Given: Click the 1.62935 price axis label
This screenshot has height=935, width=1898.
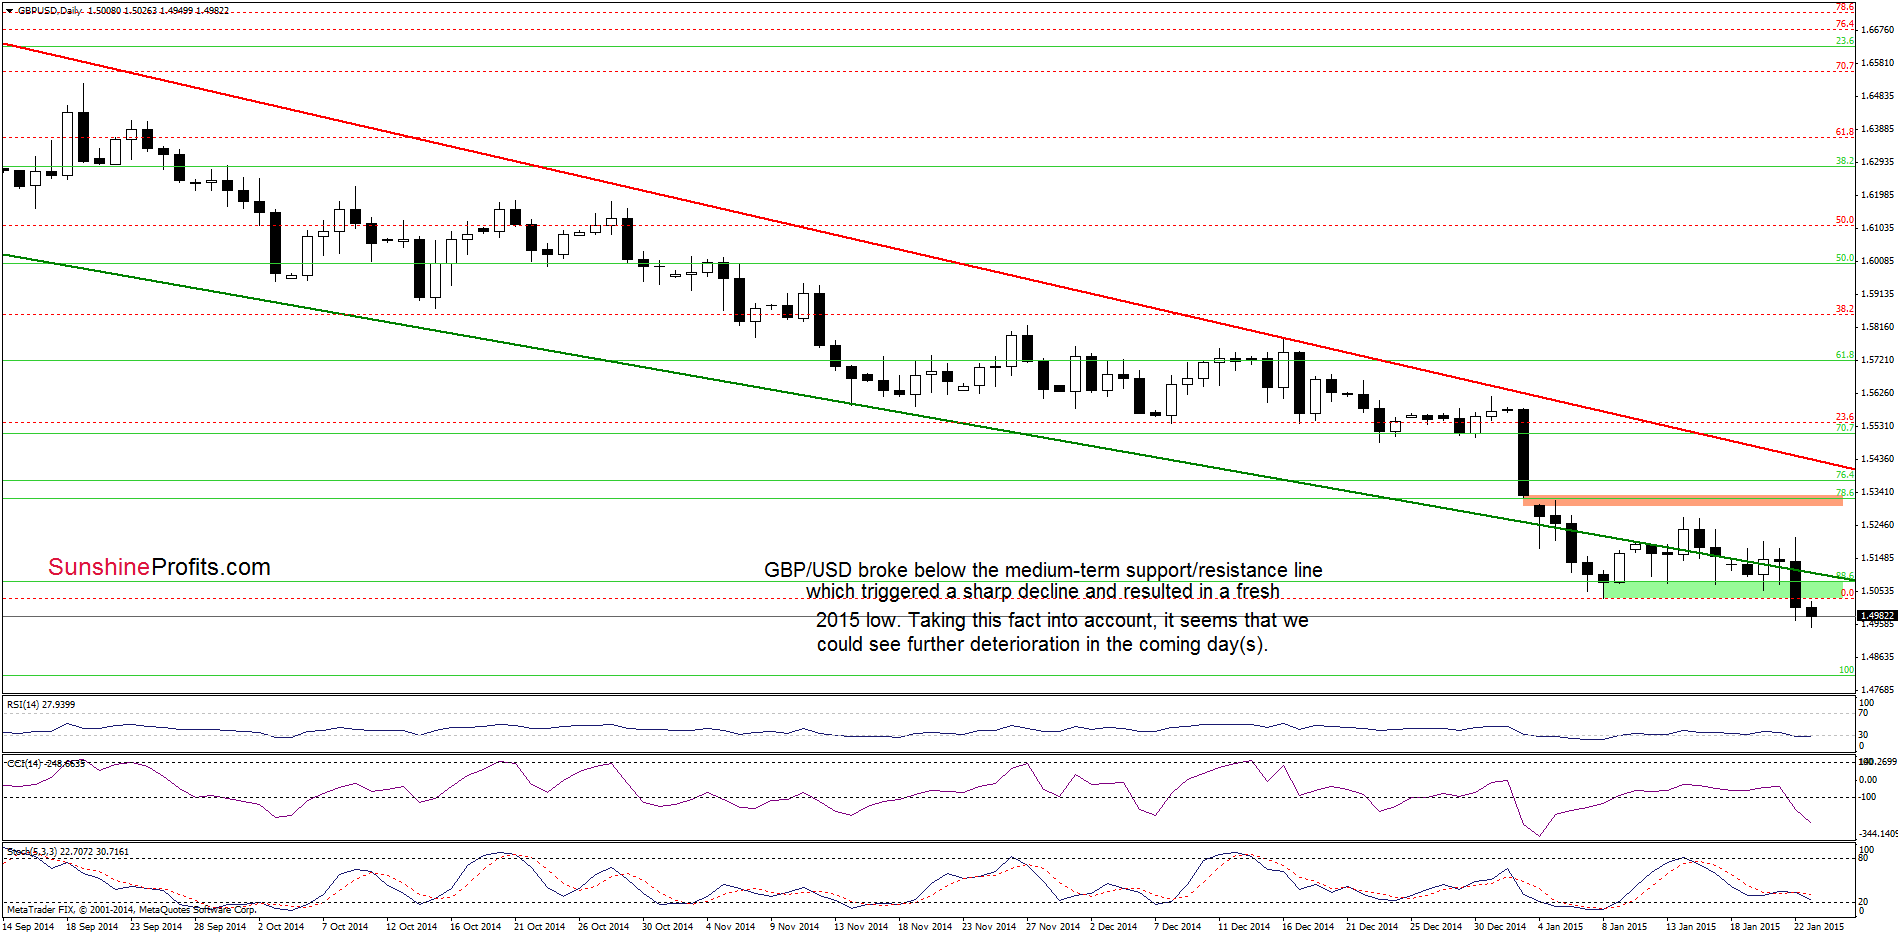Looking at the screenshot, I should [x=1878, y=162].
